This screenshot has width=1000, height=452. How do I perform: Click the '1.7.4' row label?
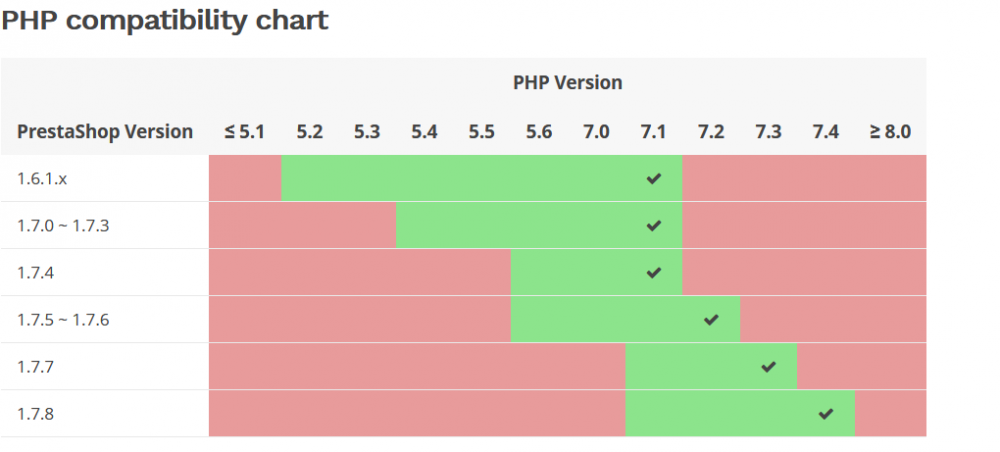36,272
